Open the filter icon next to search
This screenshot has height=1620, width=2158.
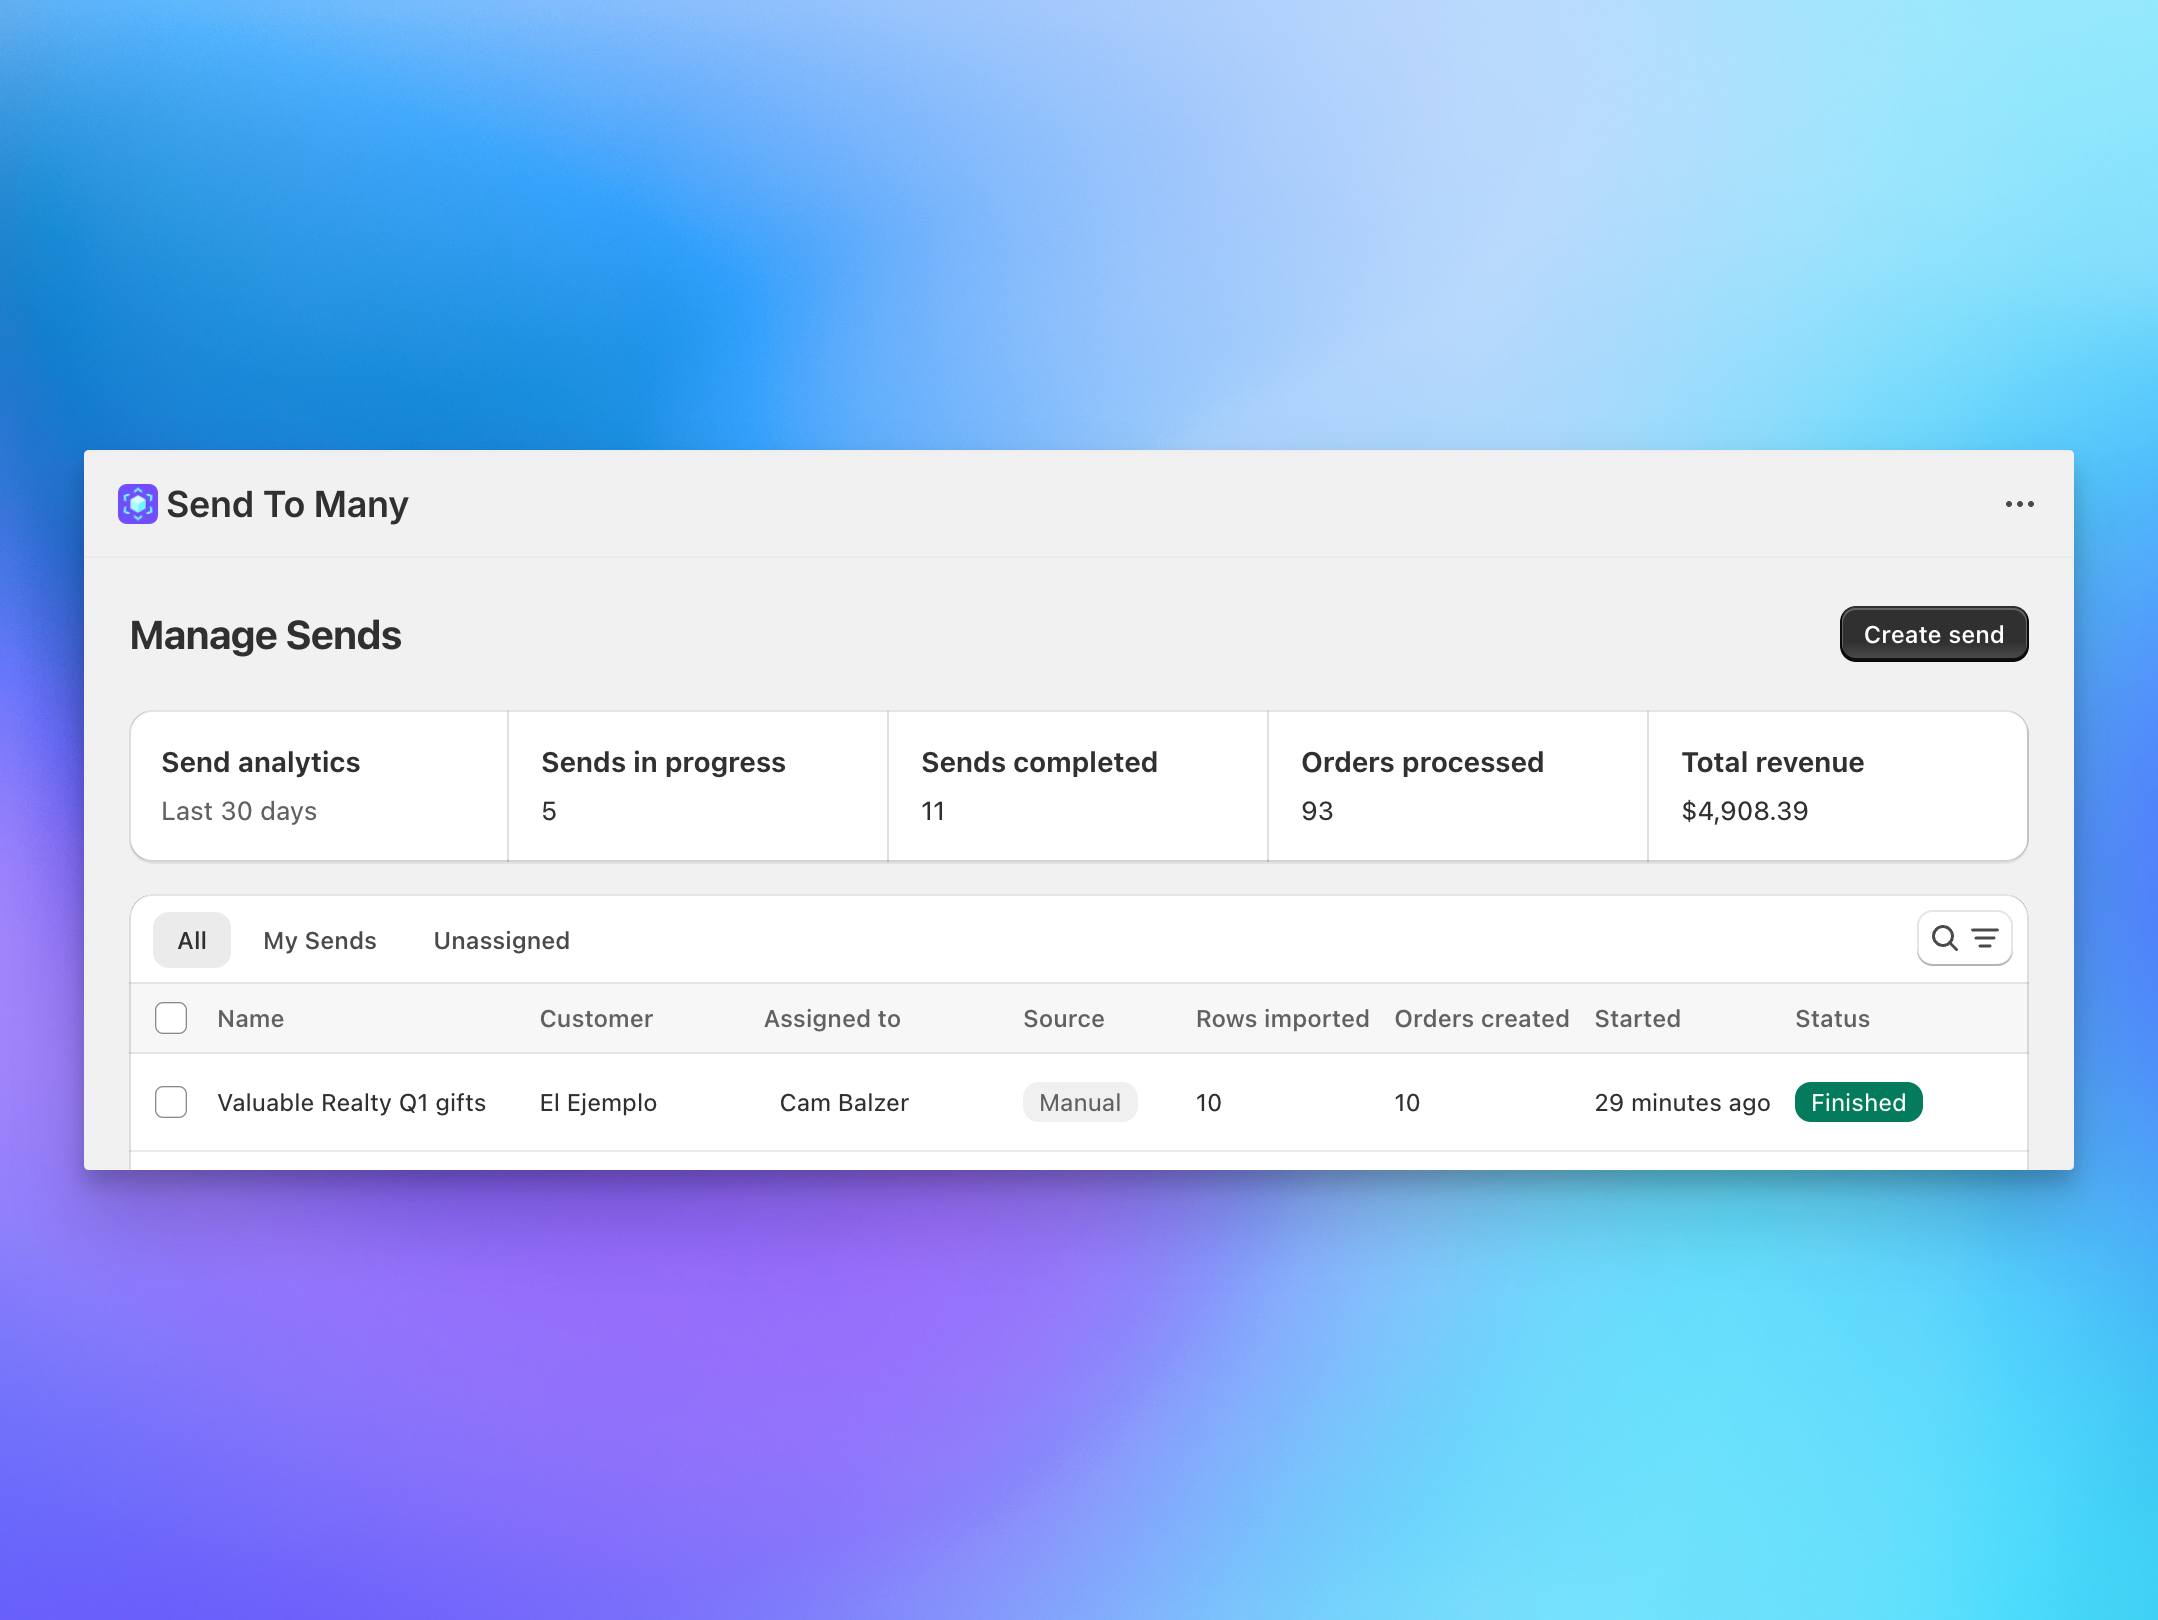pyautogui.click(x=1985, y=938)
